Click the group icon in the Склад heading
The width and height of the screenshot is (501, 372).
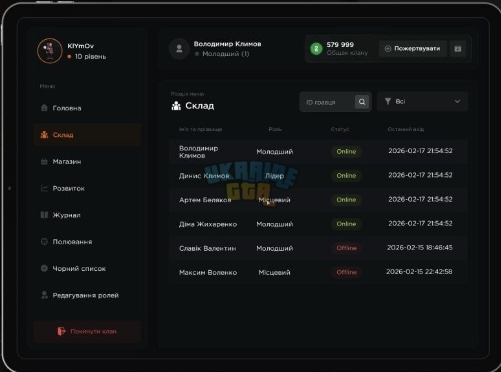click(176, 106)
